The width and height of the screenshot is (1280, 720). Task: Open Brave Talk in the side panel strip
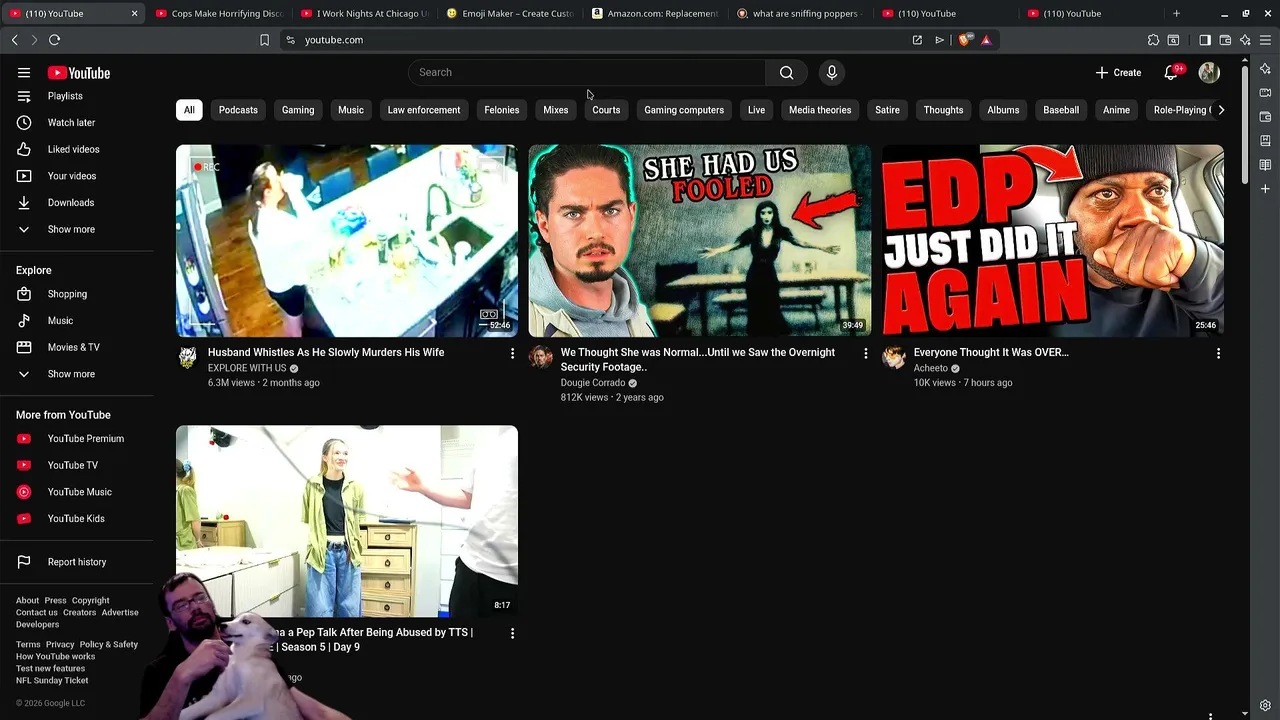[x=1265, y=93]
